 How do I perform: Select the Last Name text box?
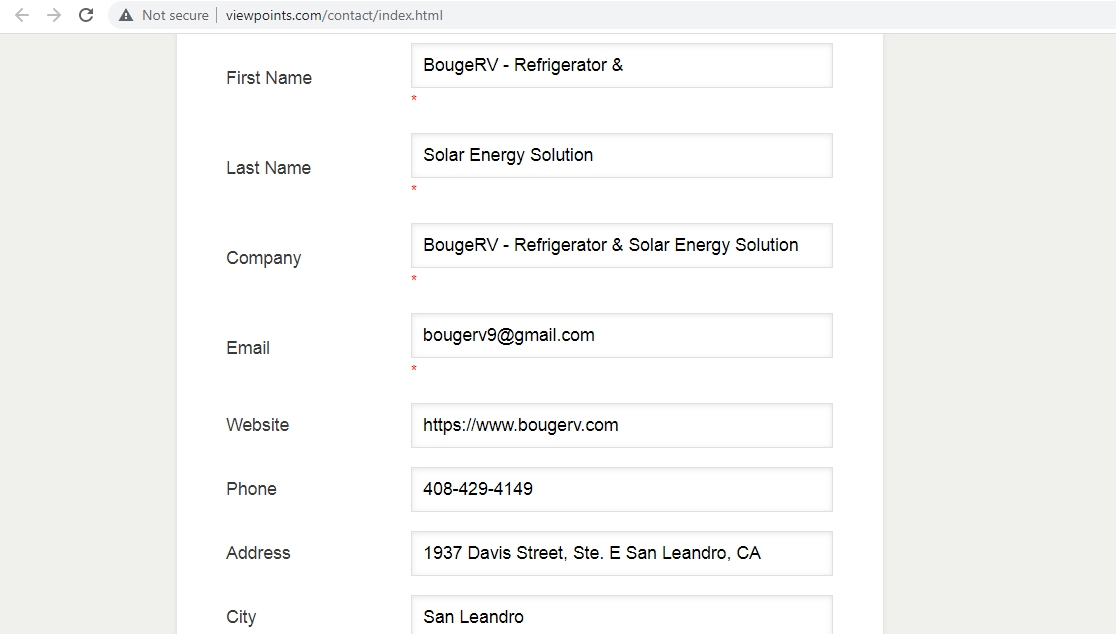[621, 155]
